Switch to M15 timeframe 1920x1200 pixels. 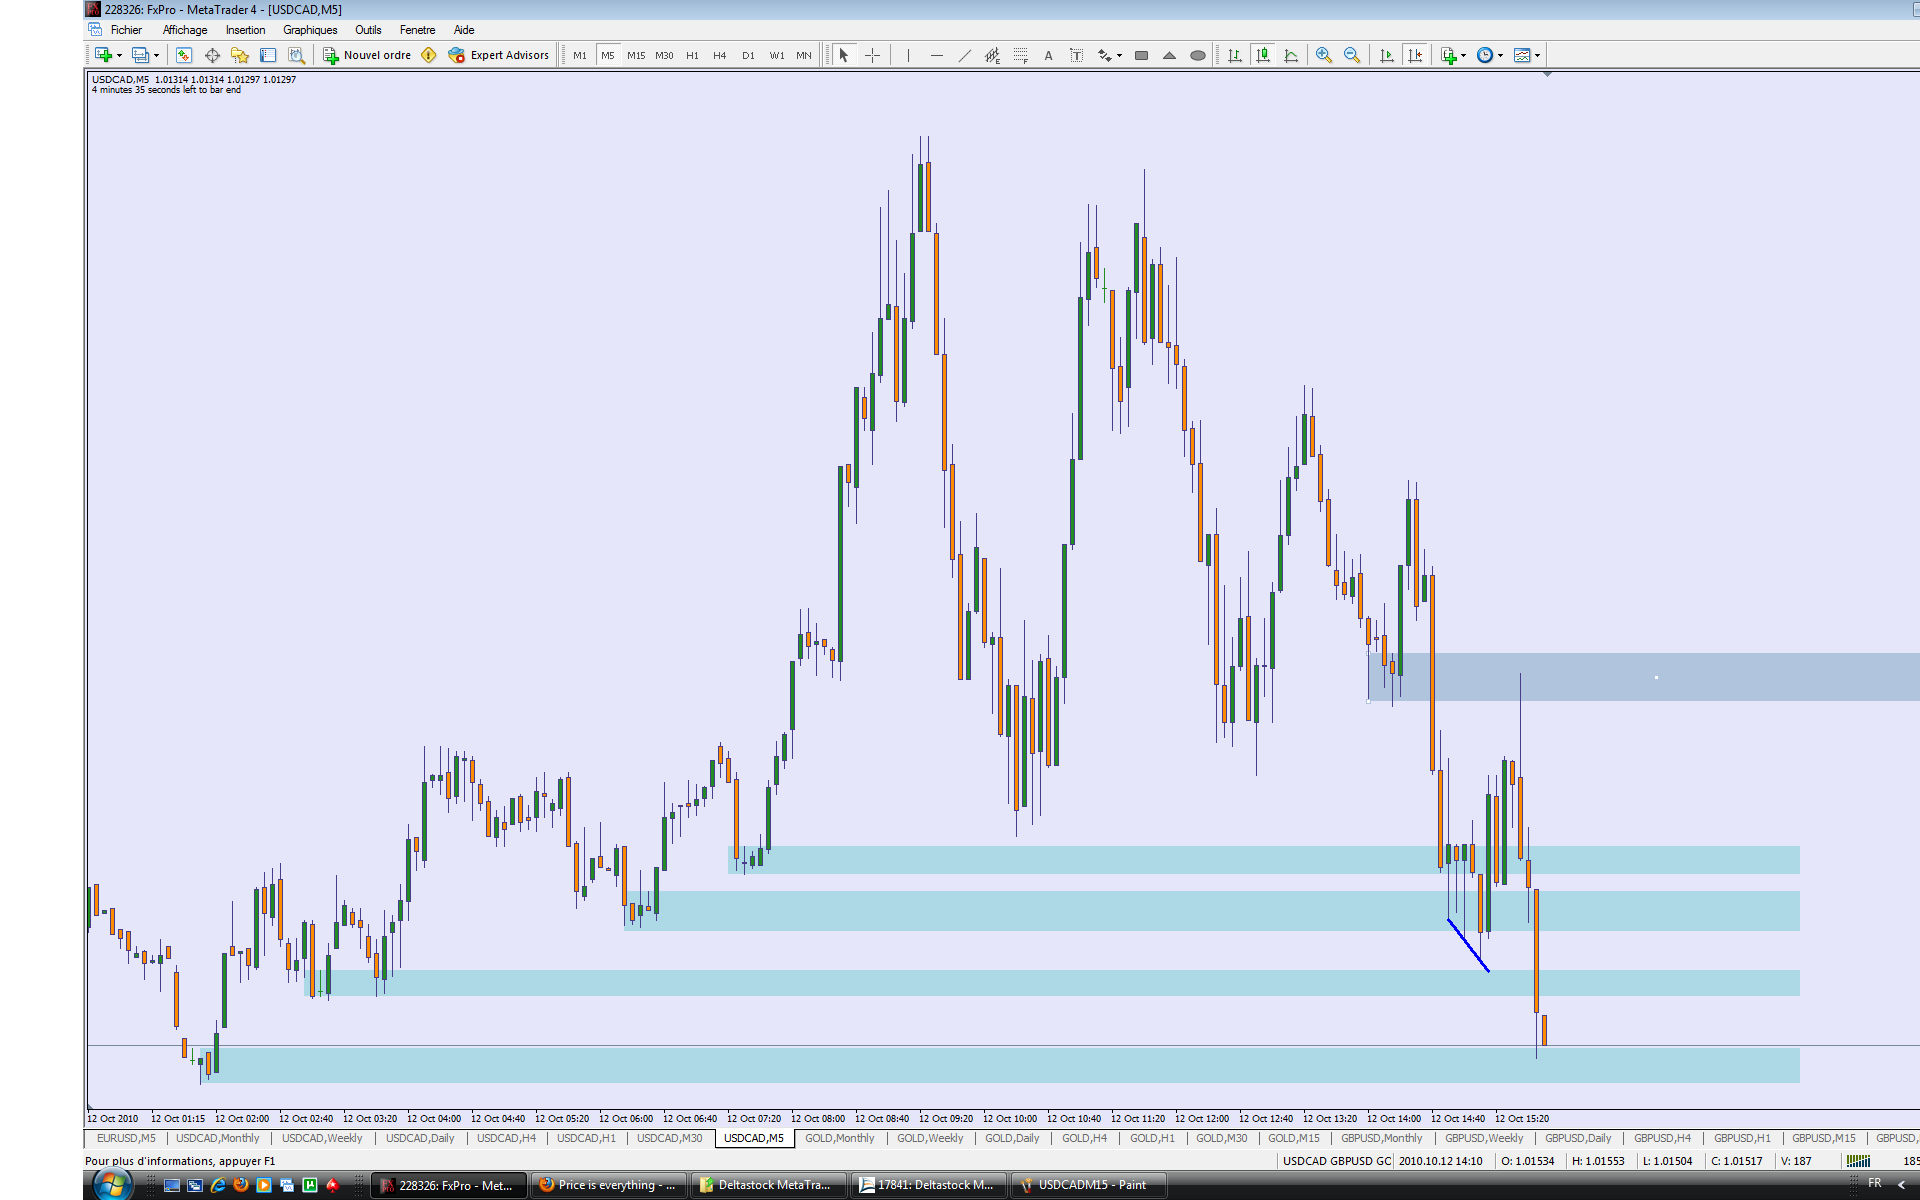coord(636,55)
